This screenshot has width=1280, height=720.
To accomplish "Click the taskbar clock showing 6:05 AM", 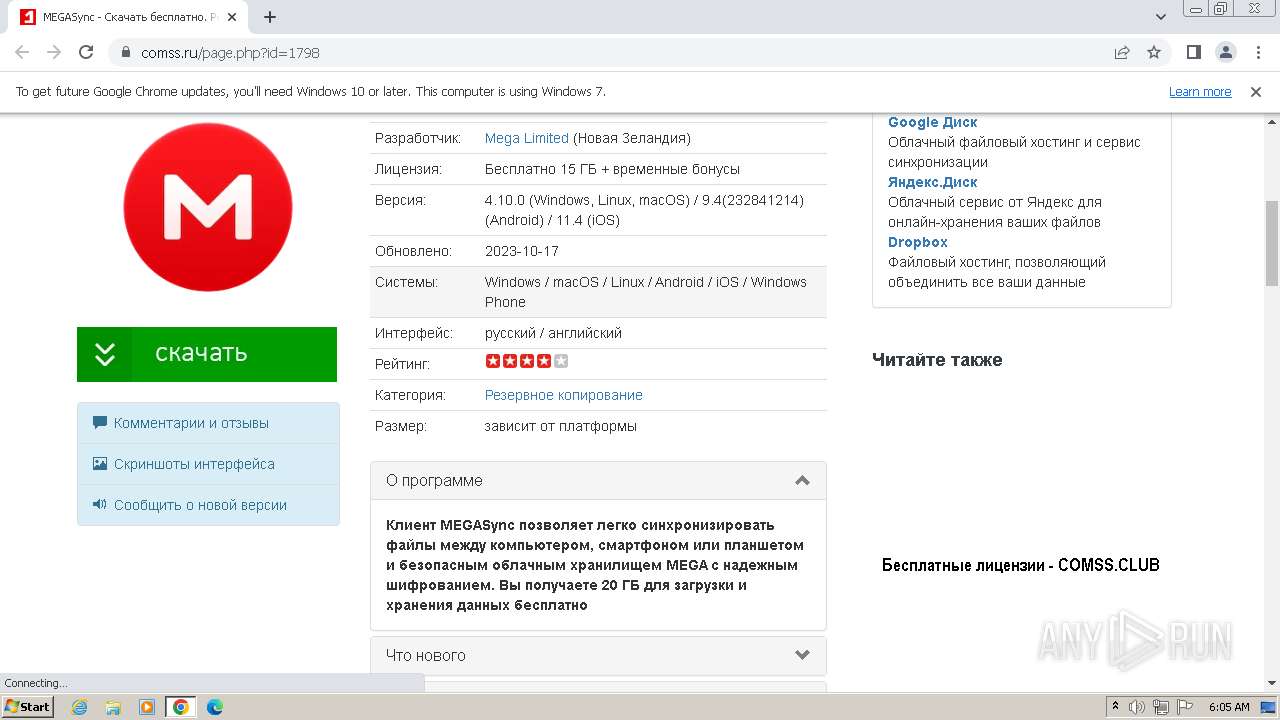I will point(1229,707).
